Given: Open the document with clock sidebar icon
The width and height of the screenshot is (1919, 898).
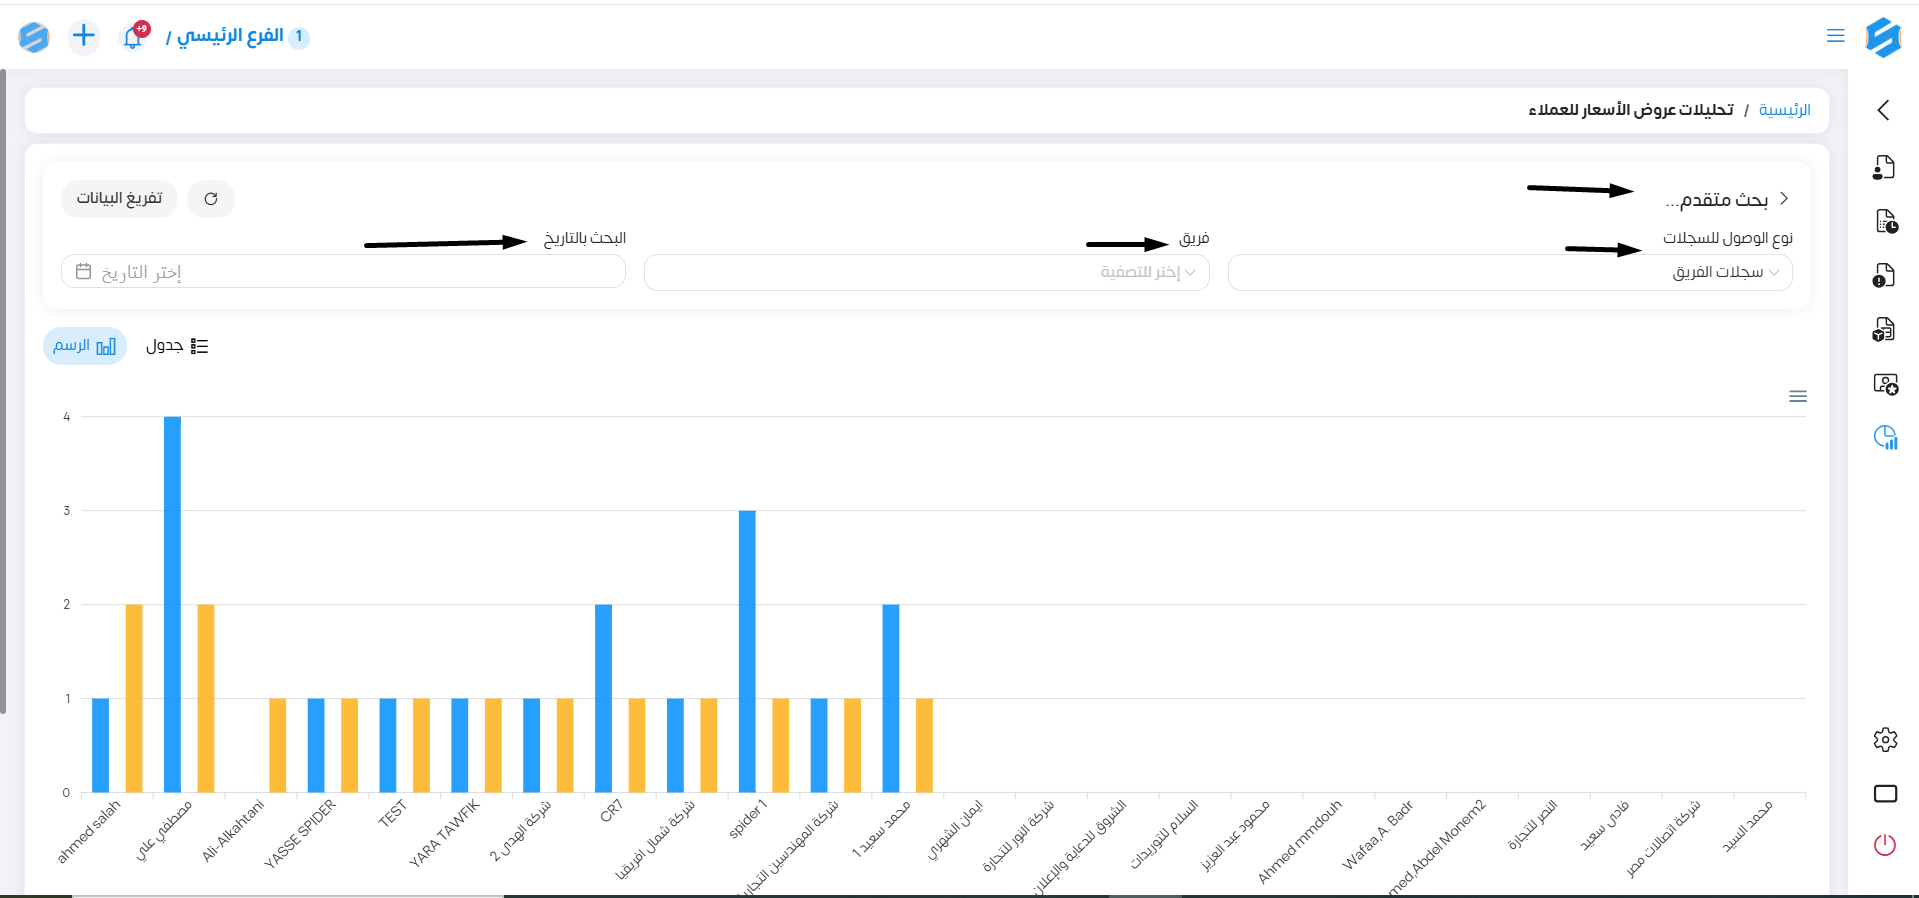Looking at the screenshot, I should tap(1885, 221).
